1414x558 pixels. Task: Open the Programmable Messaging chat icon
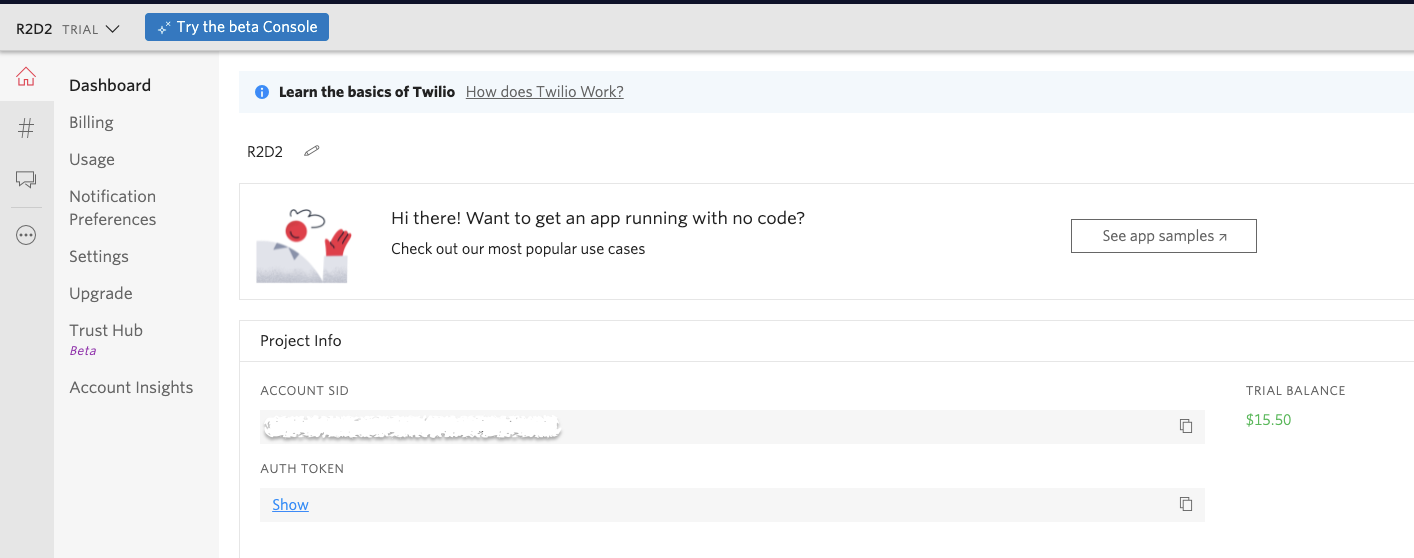click(x=26, y=180)
